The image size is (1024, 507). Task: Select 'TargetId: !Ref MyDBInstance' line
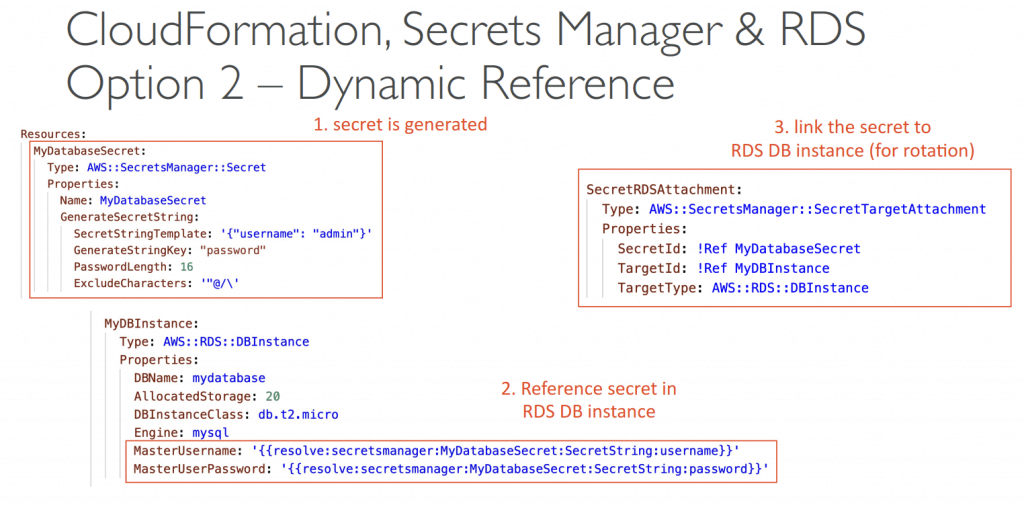[723, 269]
